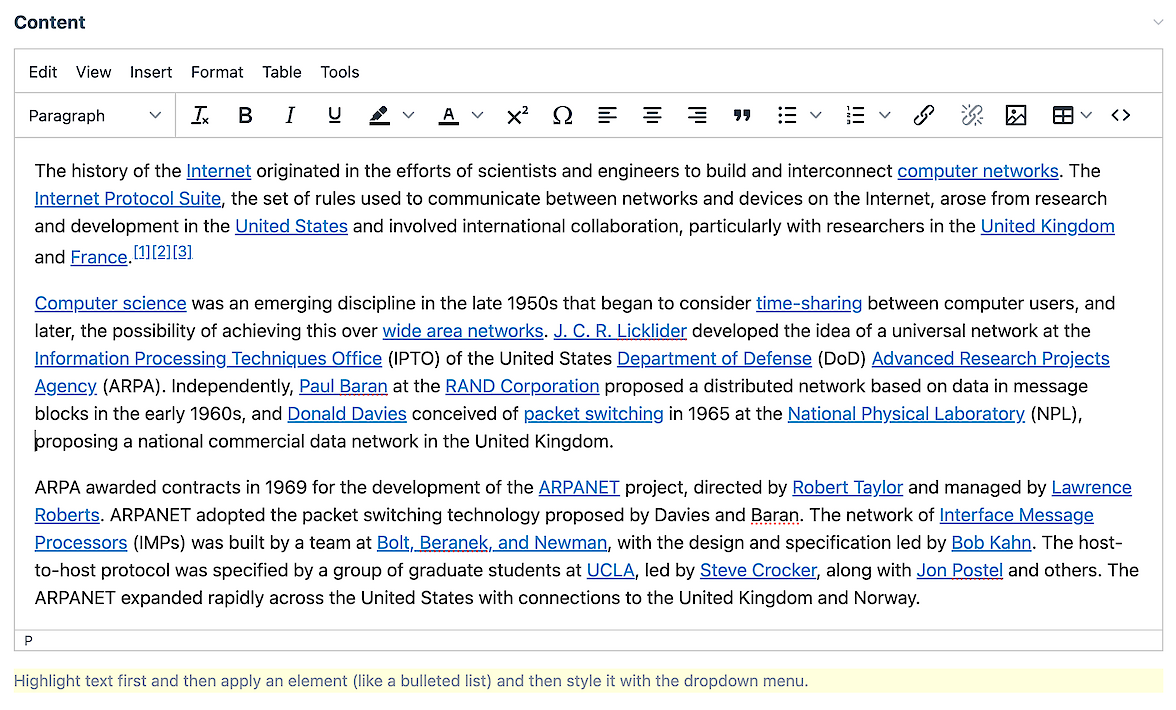
Task: Apply superscript formatting
Action: [517, 116]
